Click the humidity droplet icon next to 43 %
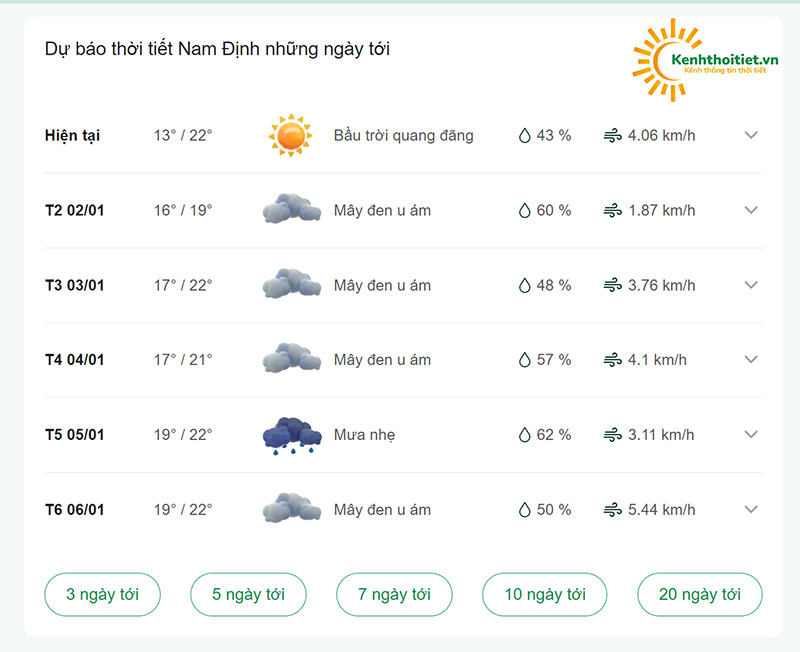The height and width of the screenshot is (652, 800). [x=524, y=136]
